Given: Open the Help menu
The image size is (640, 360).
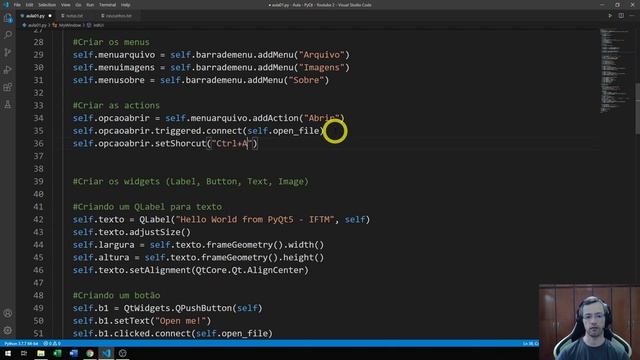Looking at the screenshot, I should tap(125, 5).
